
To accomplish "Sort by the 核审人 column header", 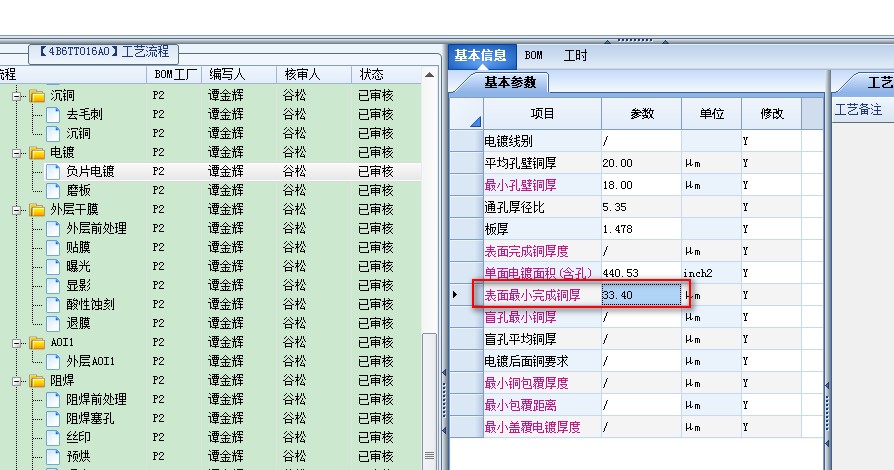I will click(x=314, y=75).
